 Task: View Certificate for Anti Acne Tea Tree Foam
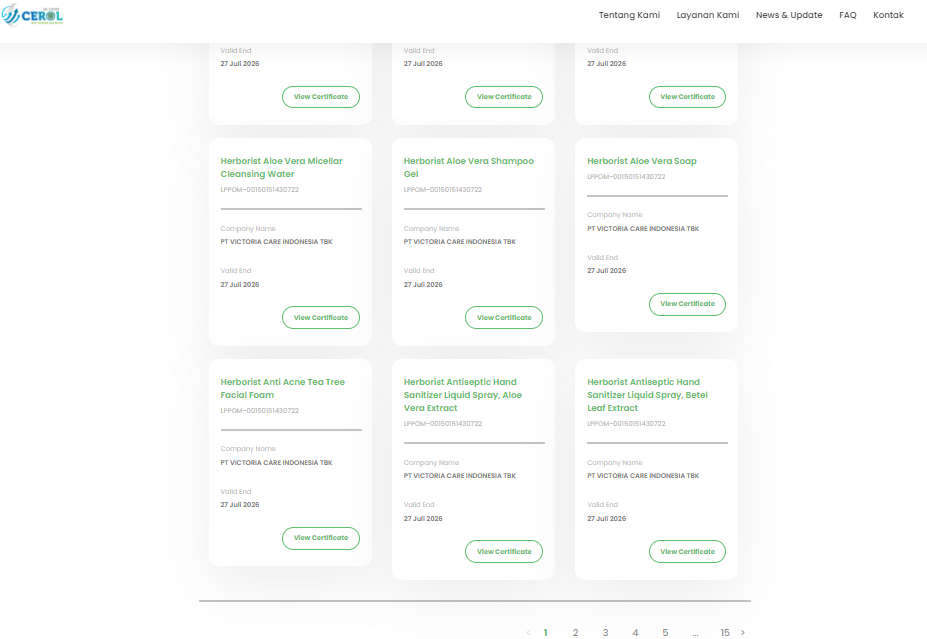coord(321,538)
